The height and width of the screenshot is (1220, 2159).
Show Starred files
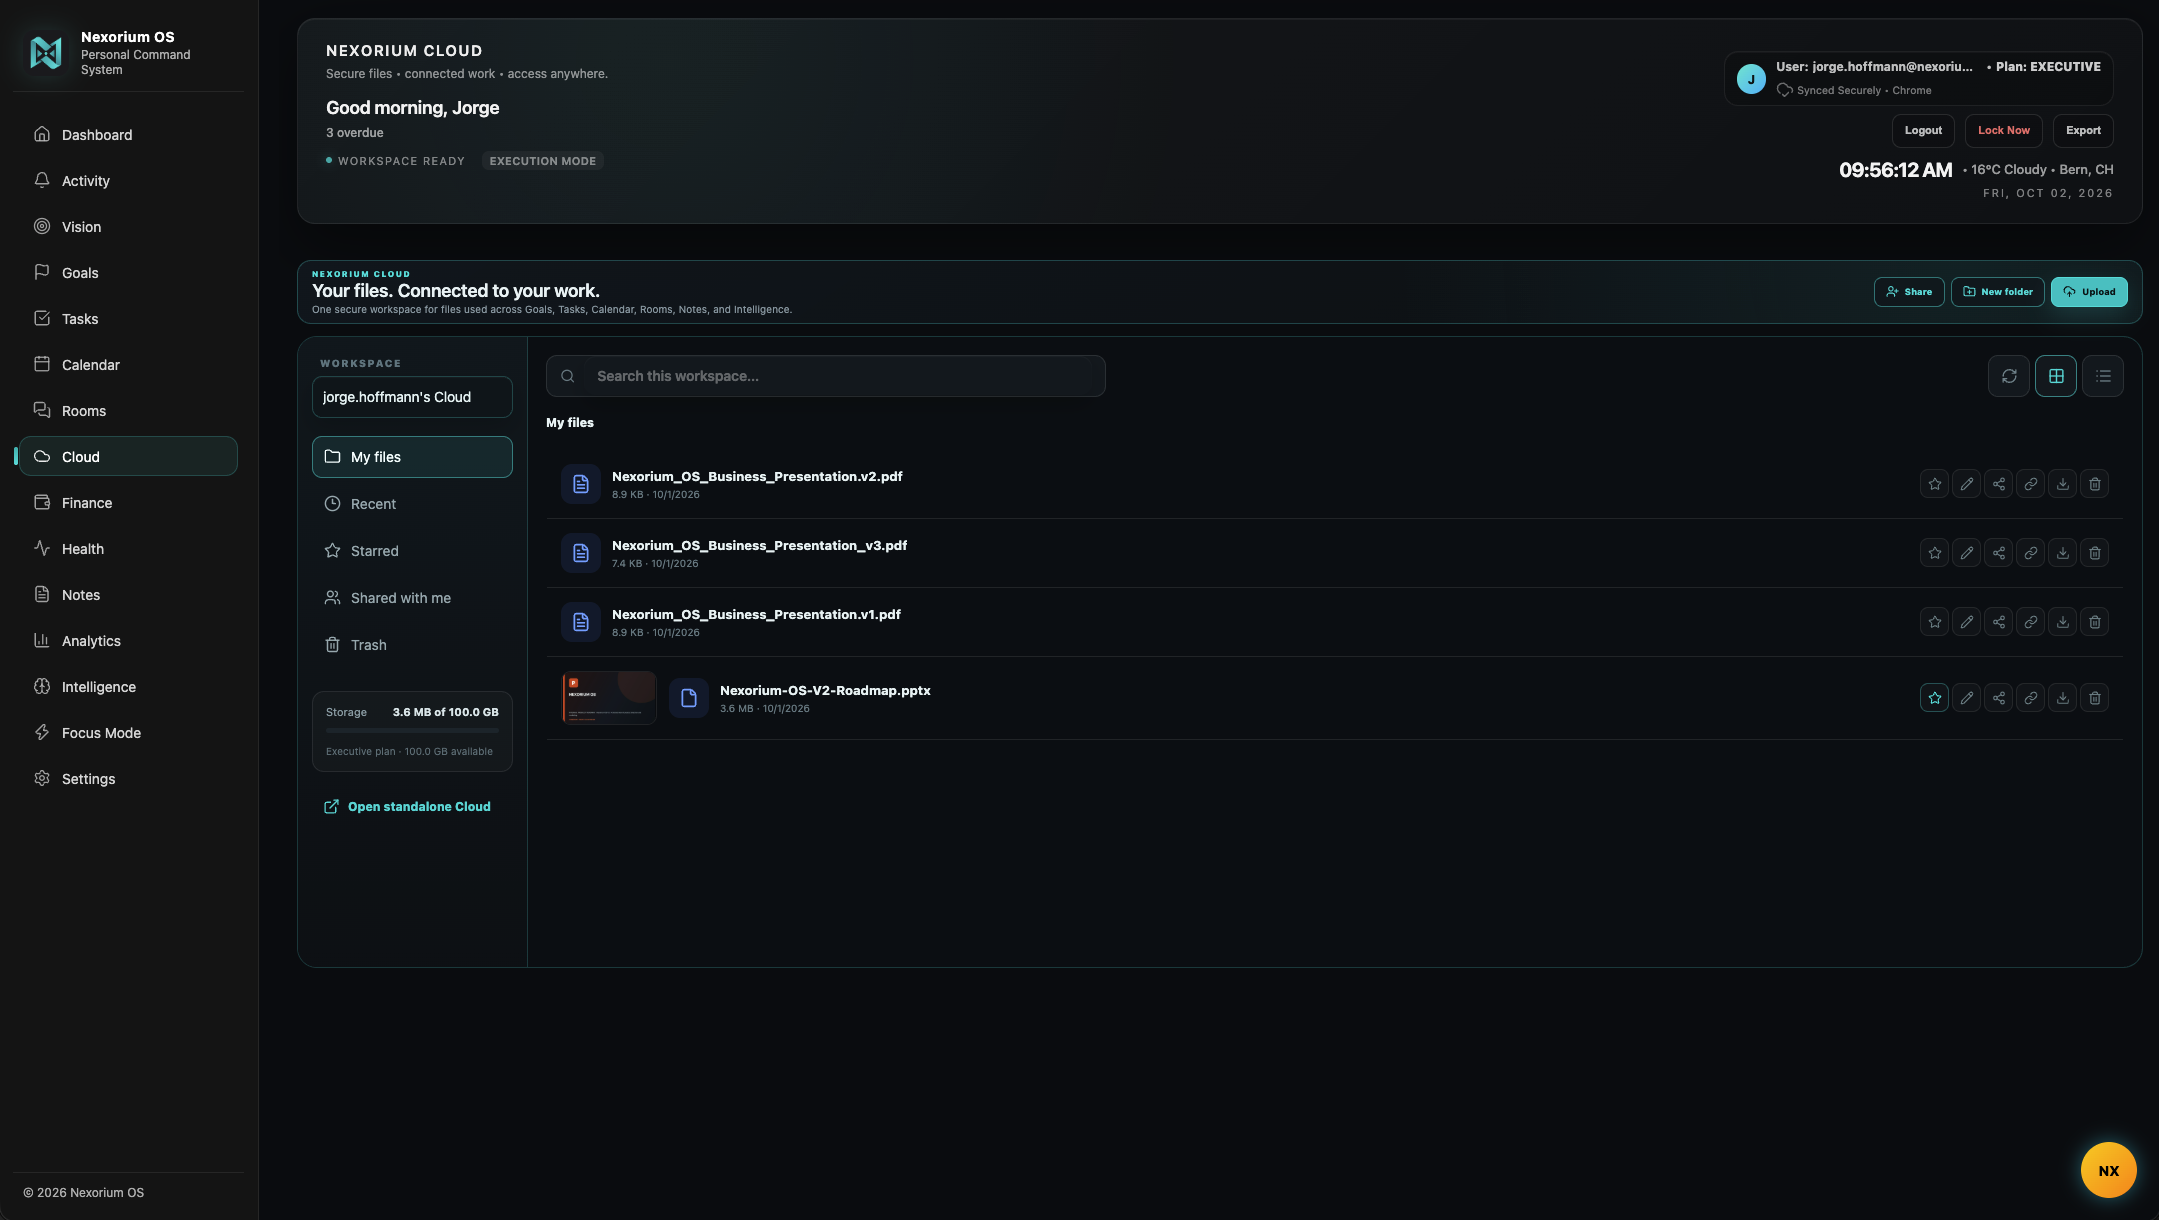(412, 551)
